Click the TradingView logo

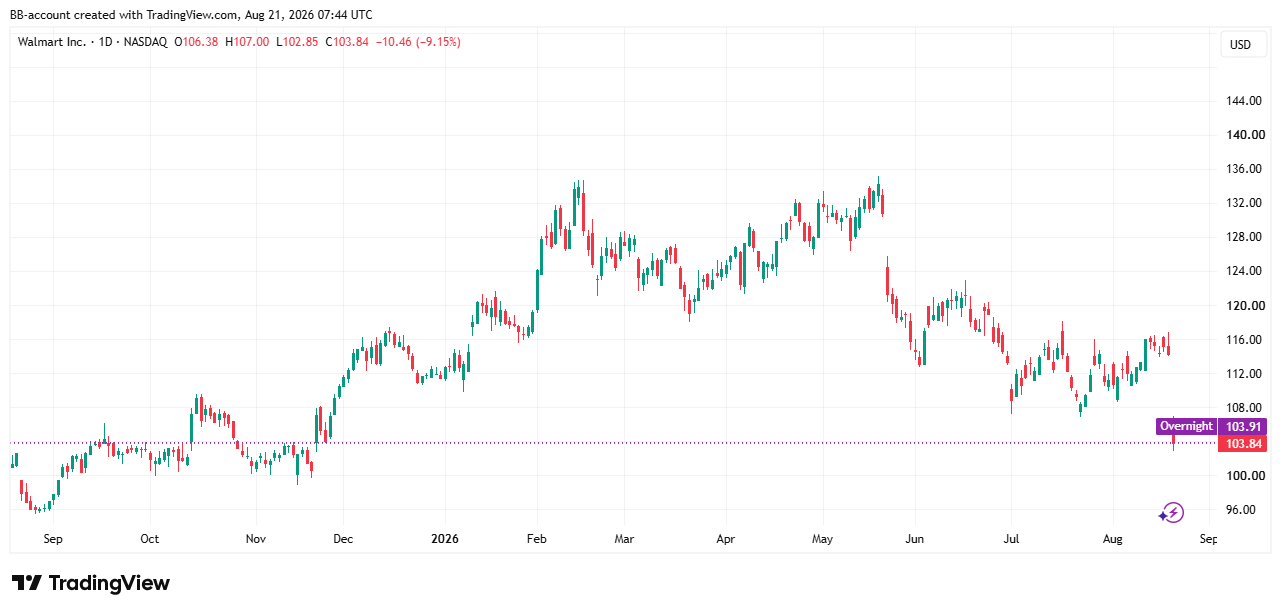tap(91, 583)
